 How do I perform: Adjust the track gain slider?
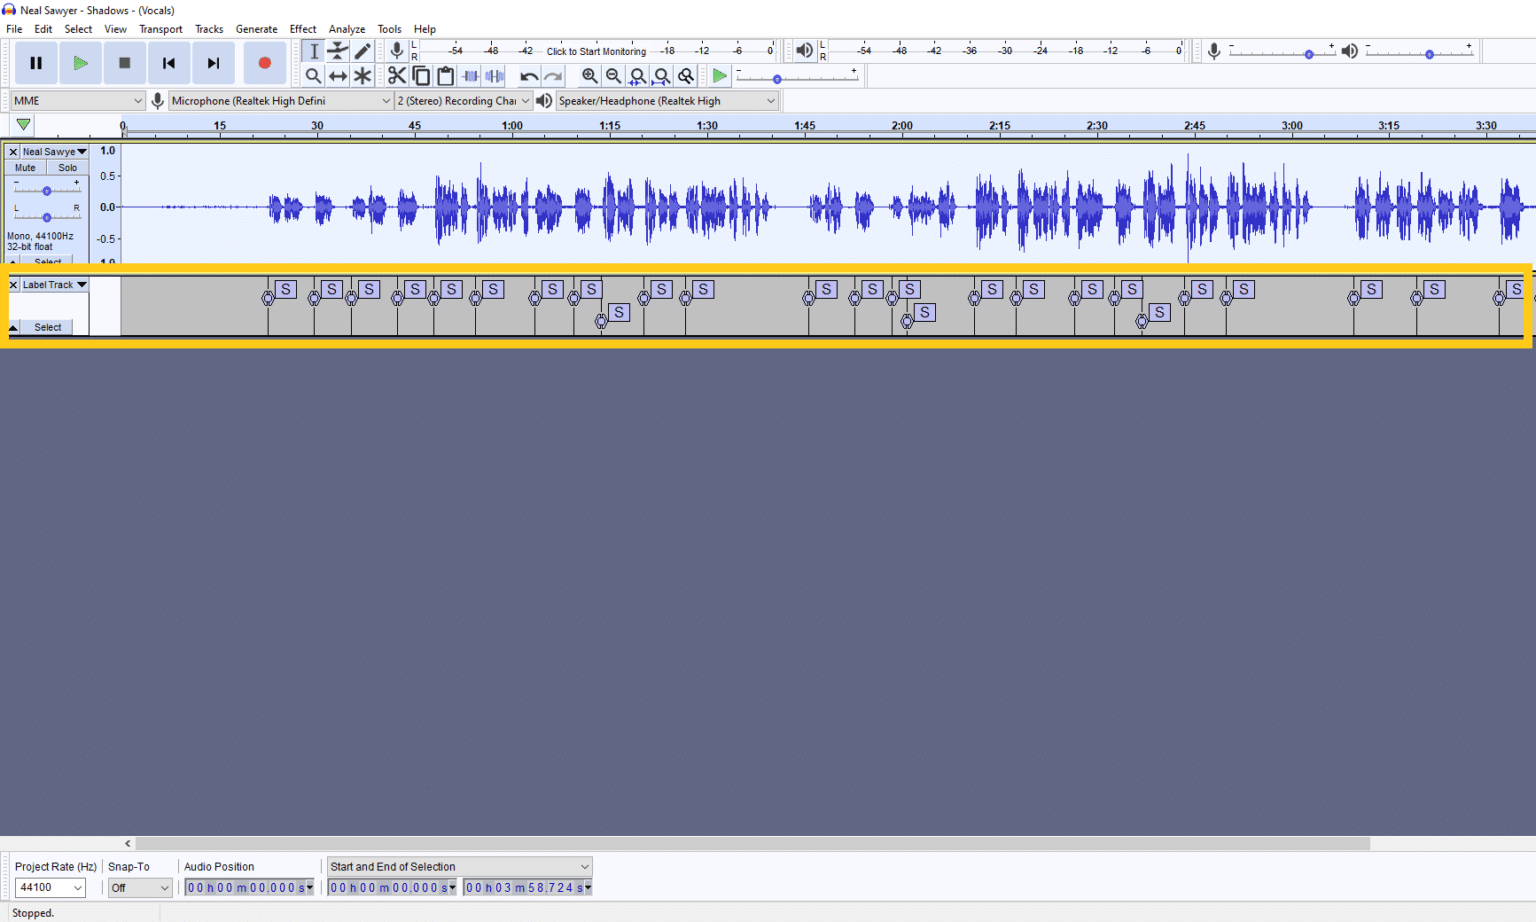[x=47, y=190]
